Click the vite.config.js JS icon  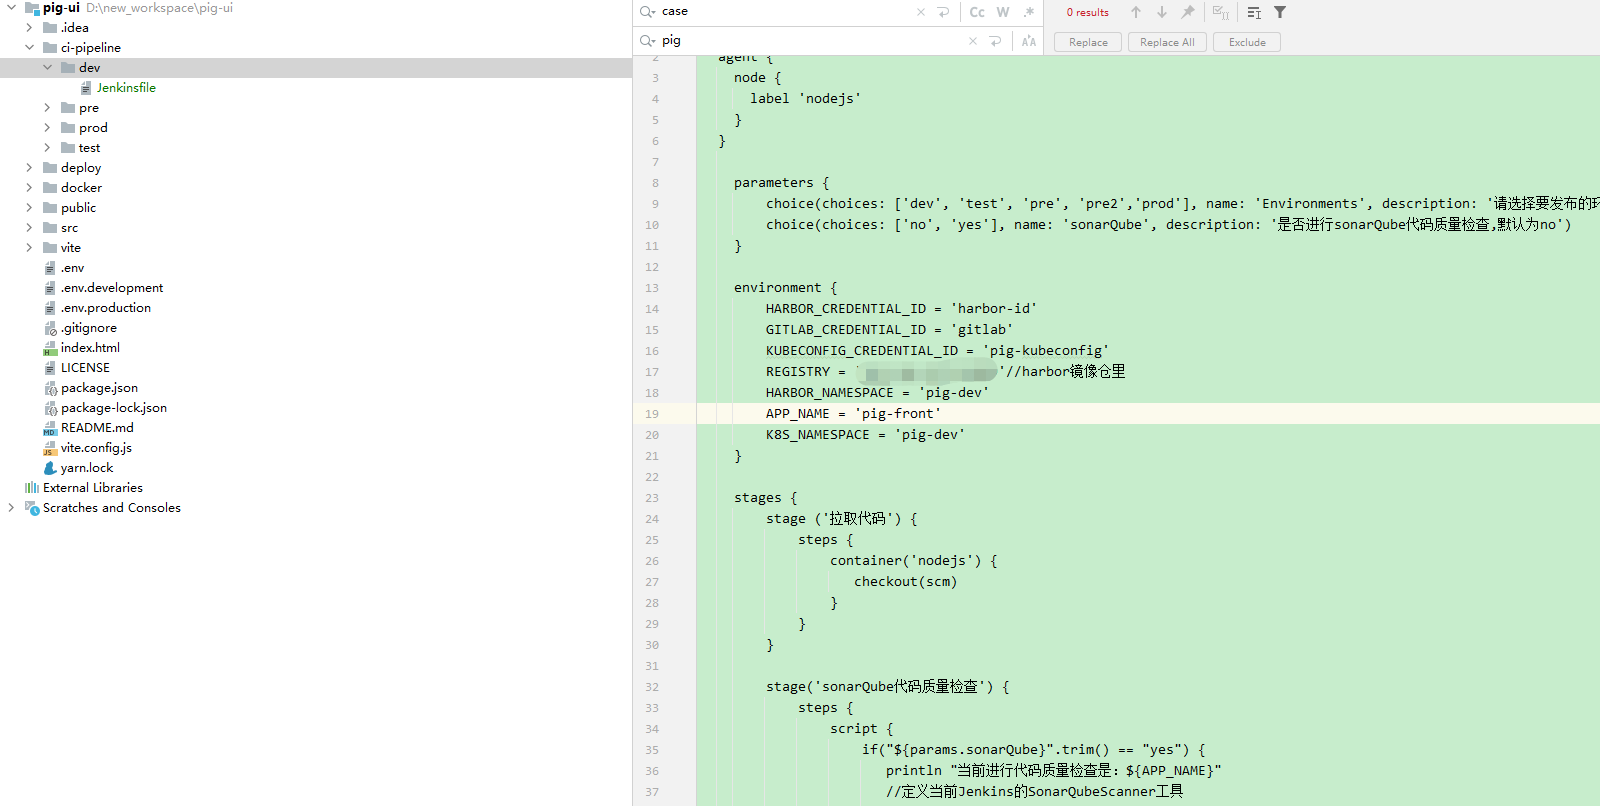[50, 448]
